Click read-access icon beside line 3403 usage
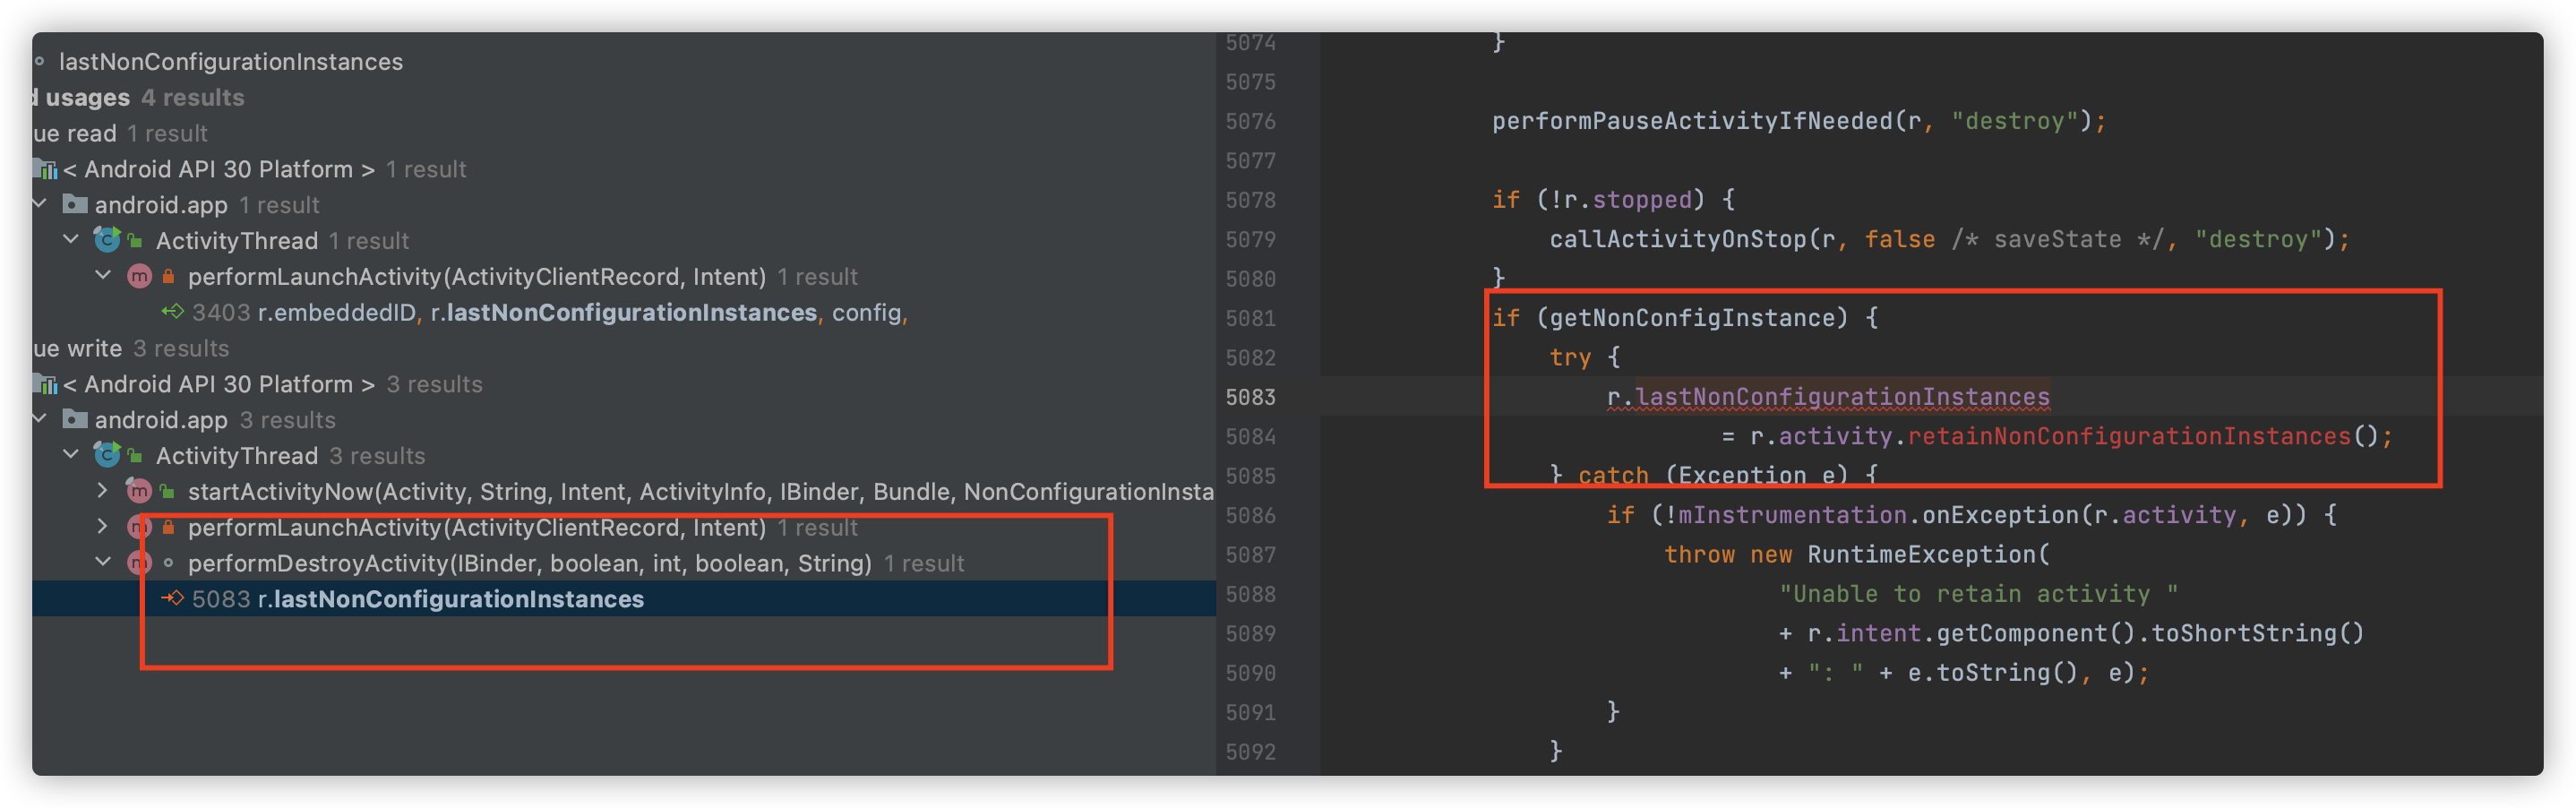The width and height of the screenshot is (2576, 808). coord(172,312)
